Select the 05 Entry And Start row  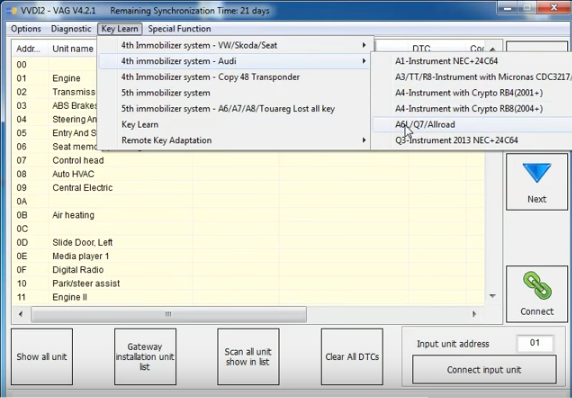[x=55, y=133]
